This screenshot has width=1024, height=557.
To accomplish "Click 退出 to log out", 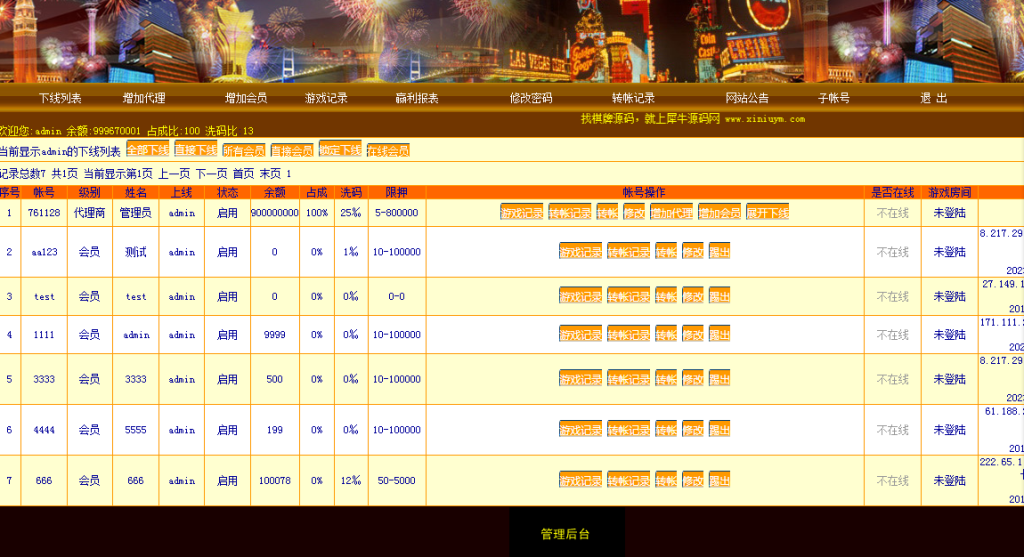I will click(934, 98).
